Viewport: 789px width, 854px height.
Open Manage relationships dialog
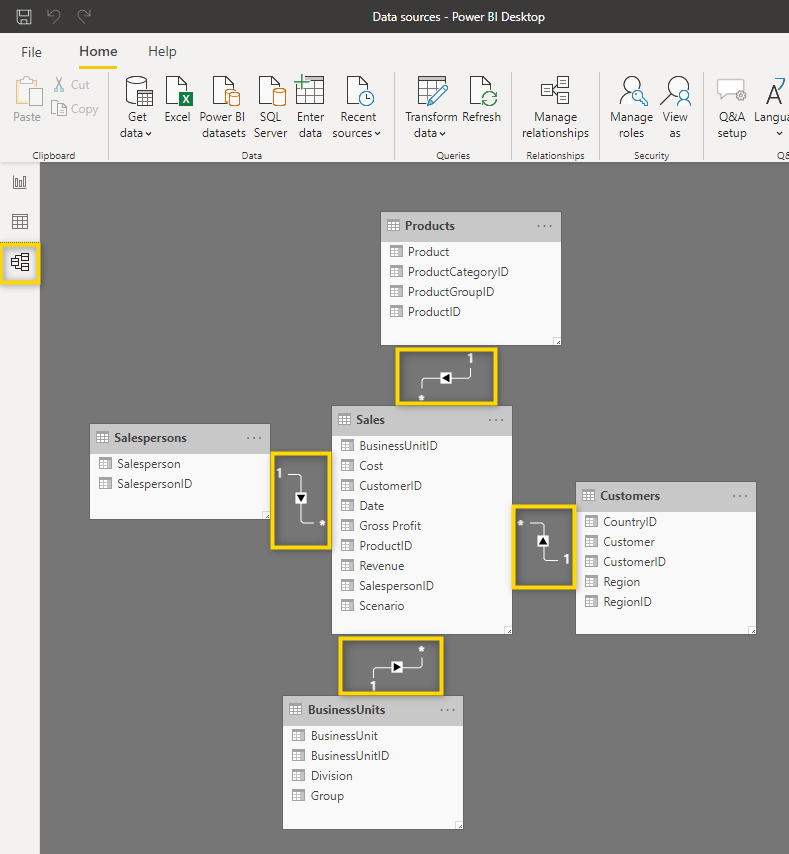pyautogui.click(x=555, y=107)
